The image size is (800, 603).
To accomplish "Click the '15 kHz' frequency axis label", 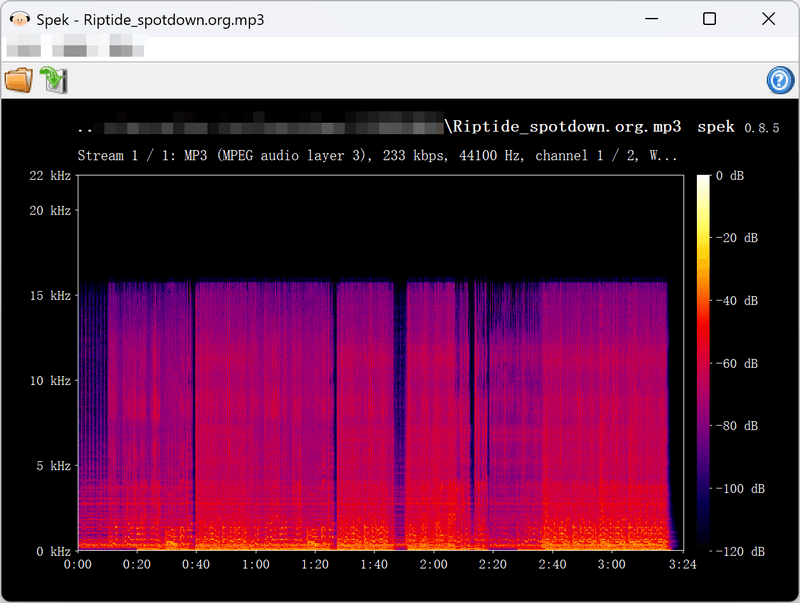I will 50,296.
